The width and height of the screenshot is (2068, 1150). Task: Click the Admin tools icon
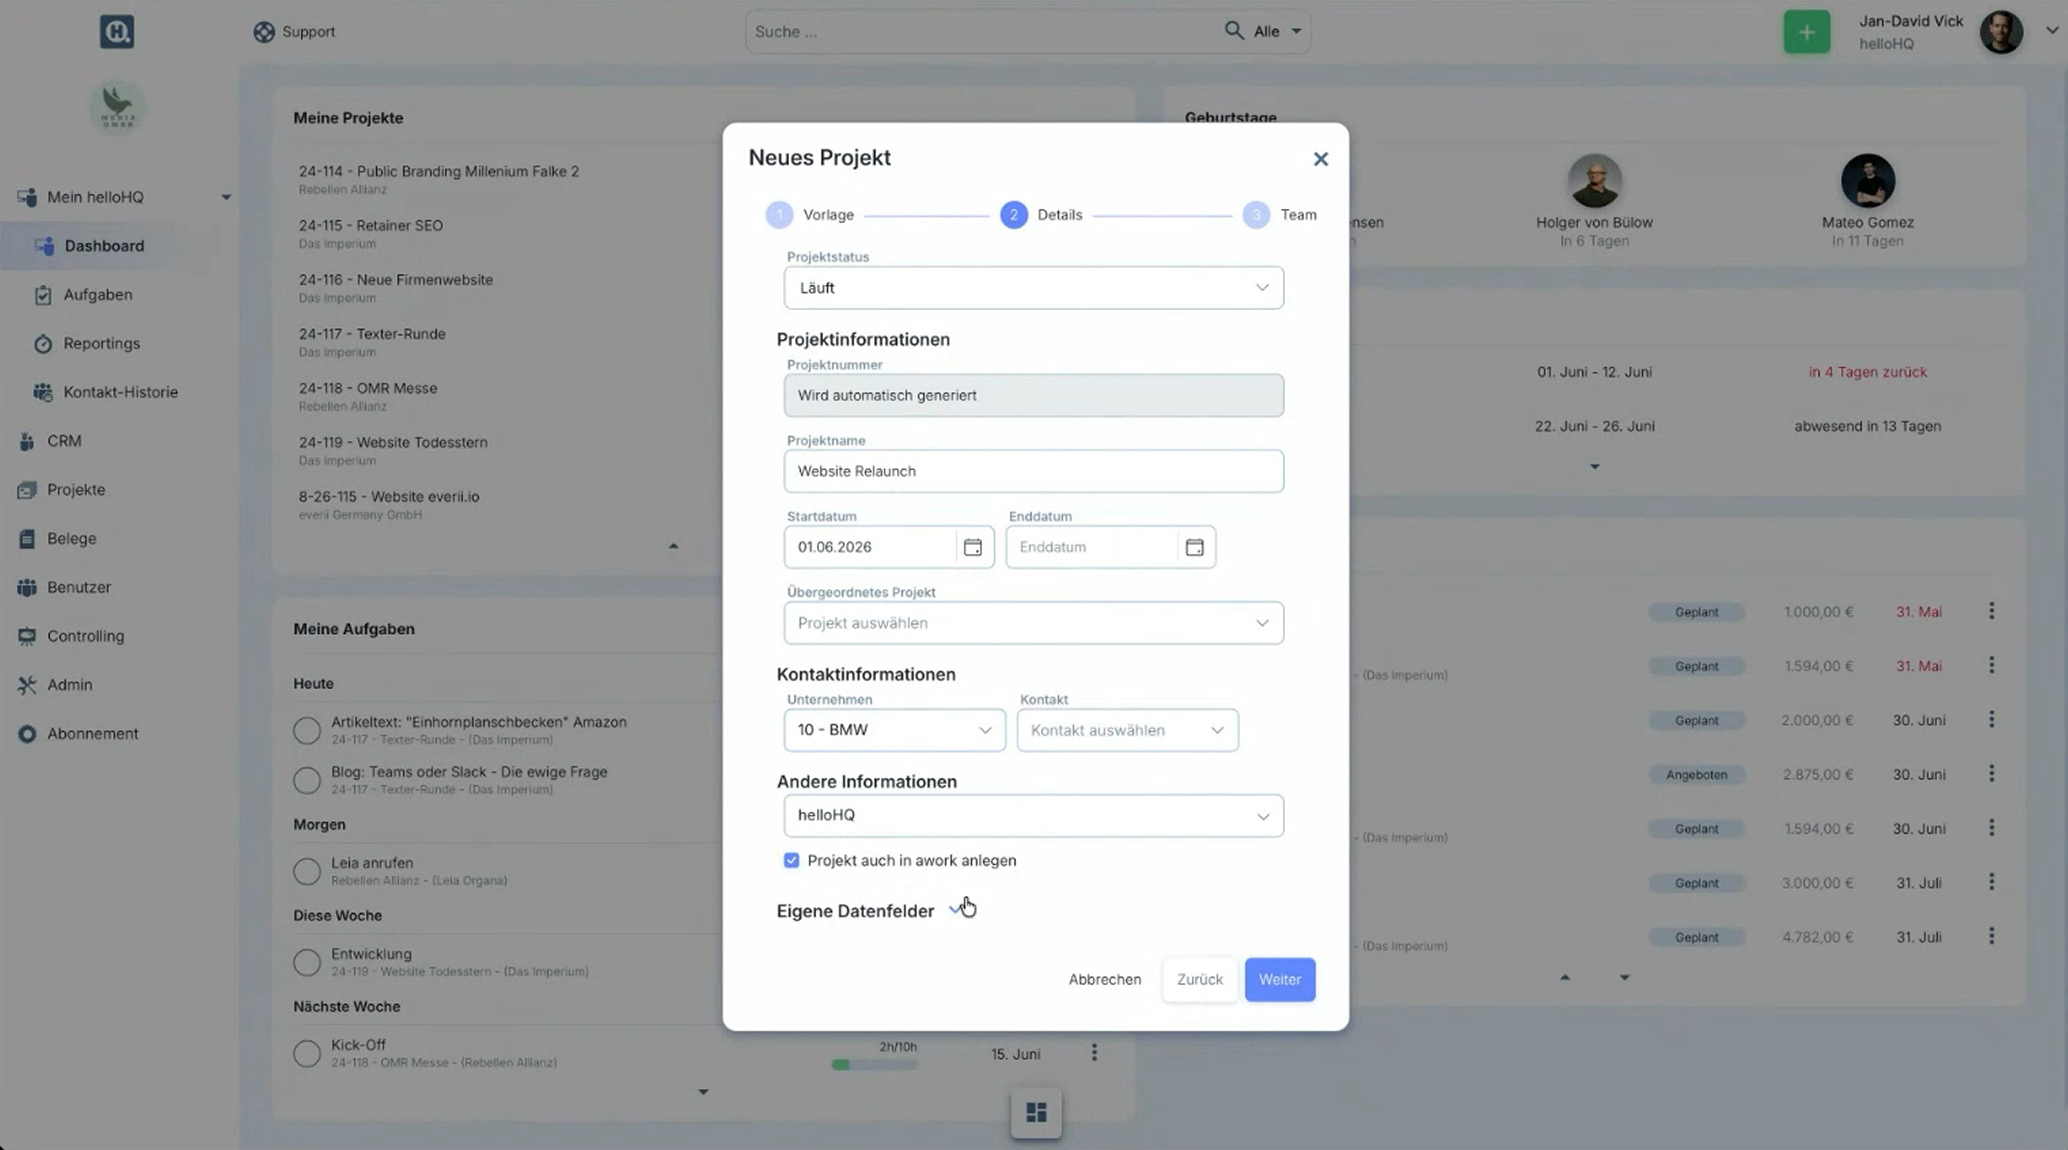[27, 685]
